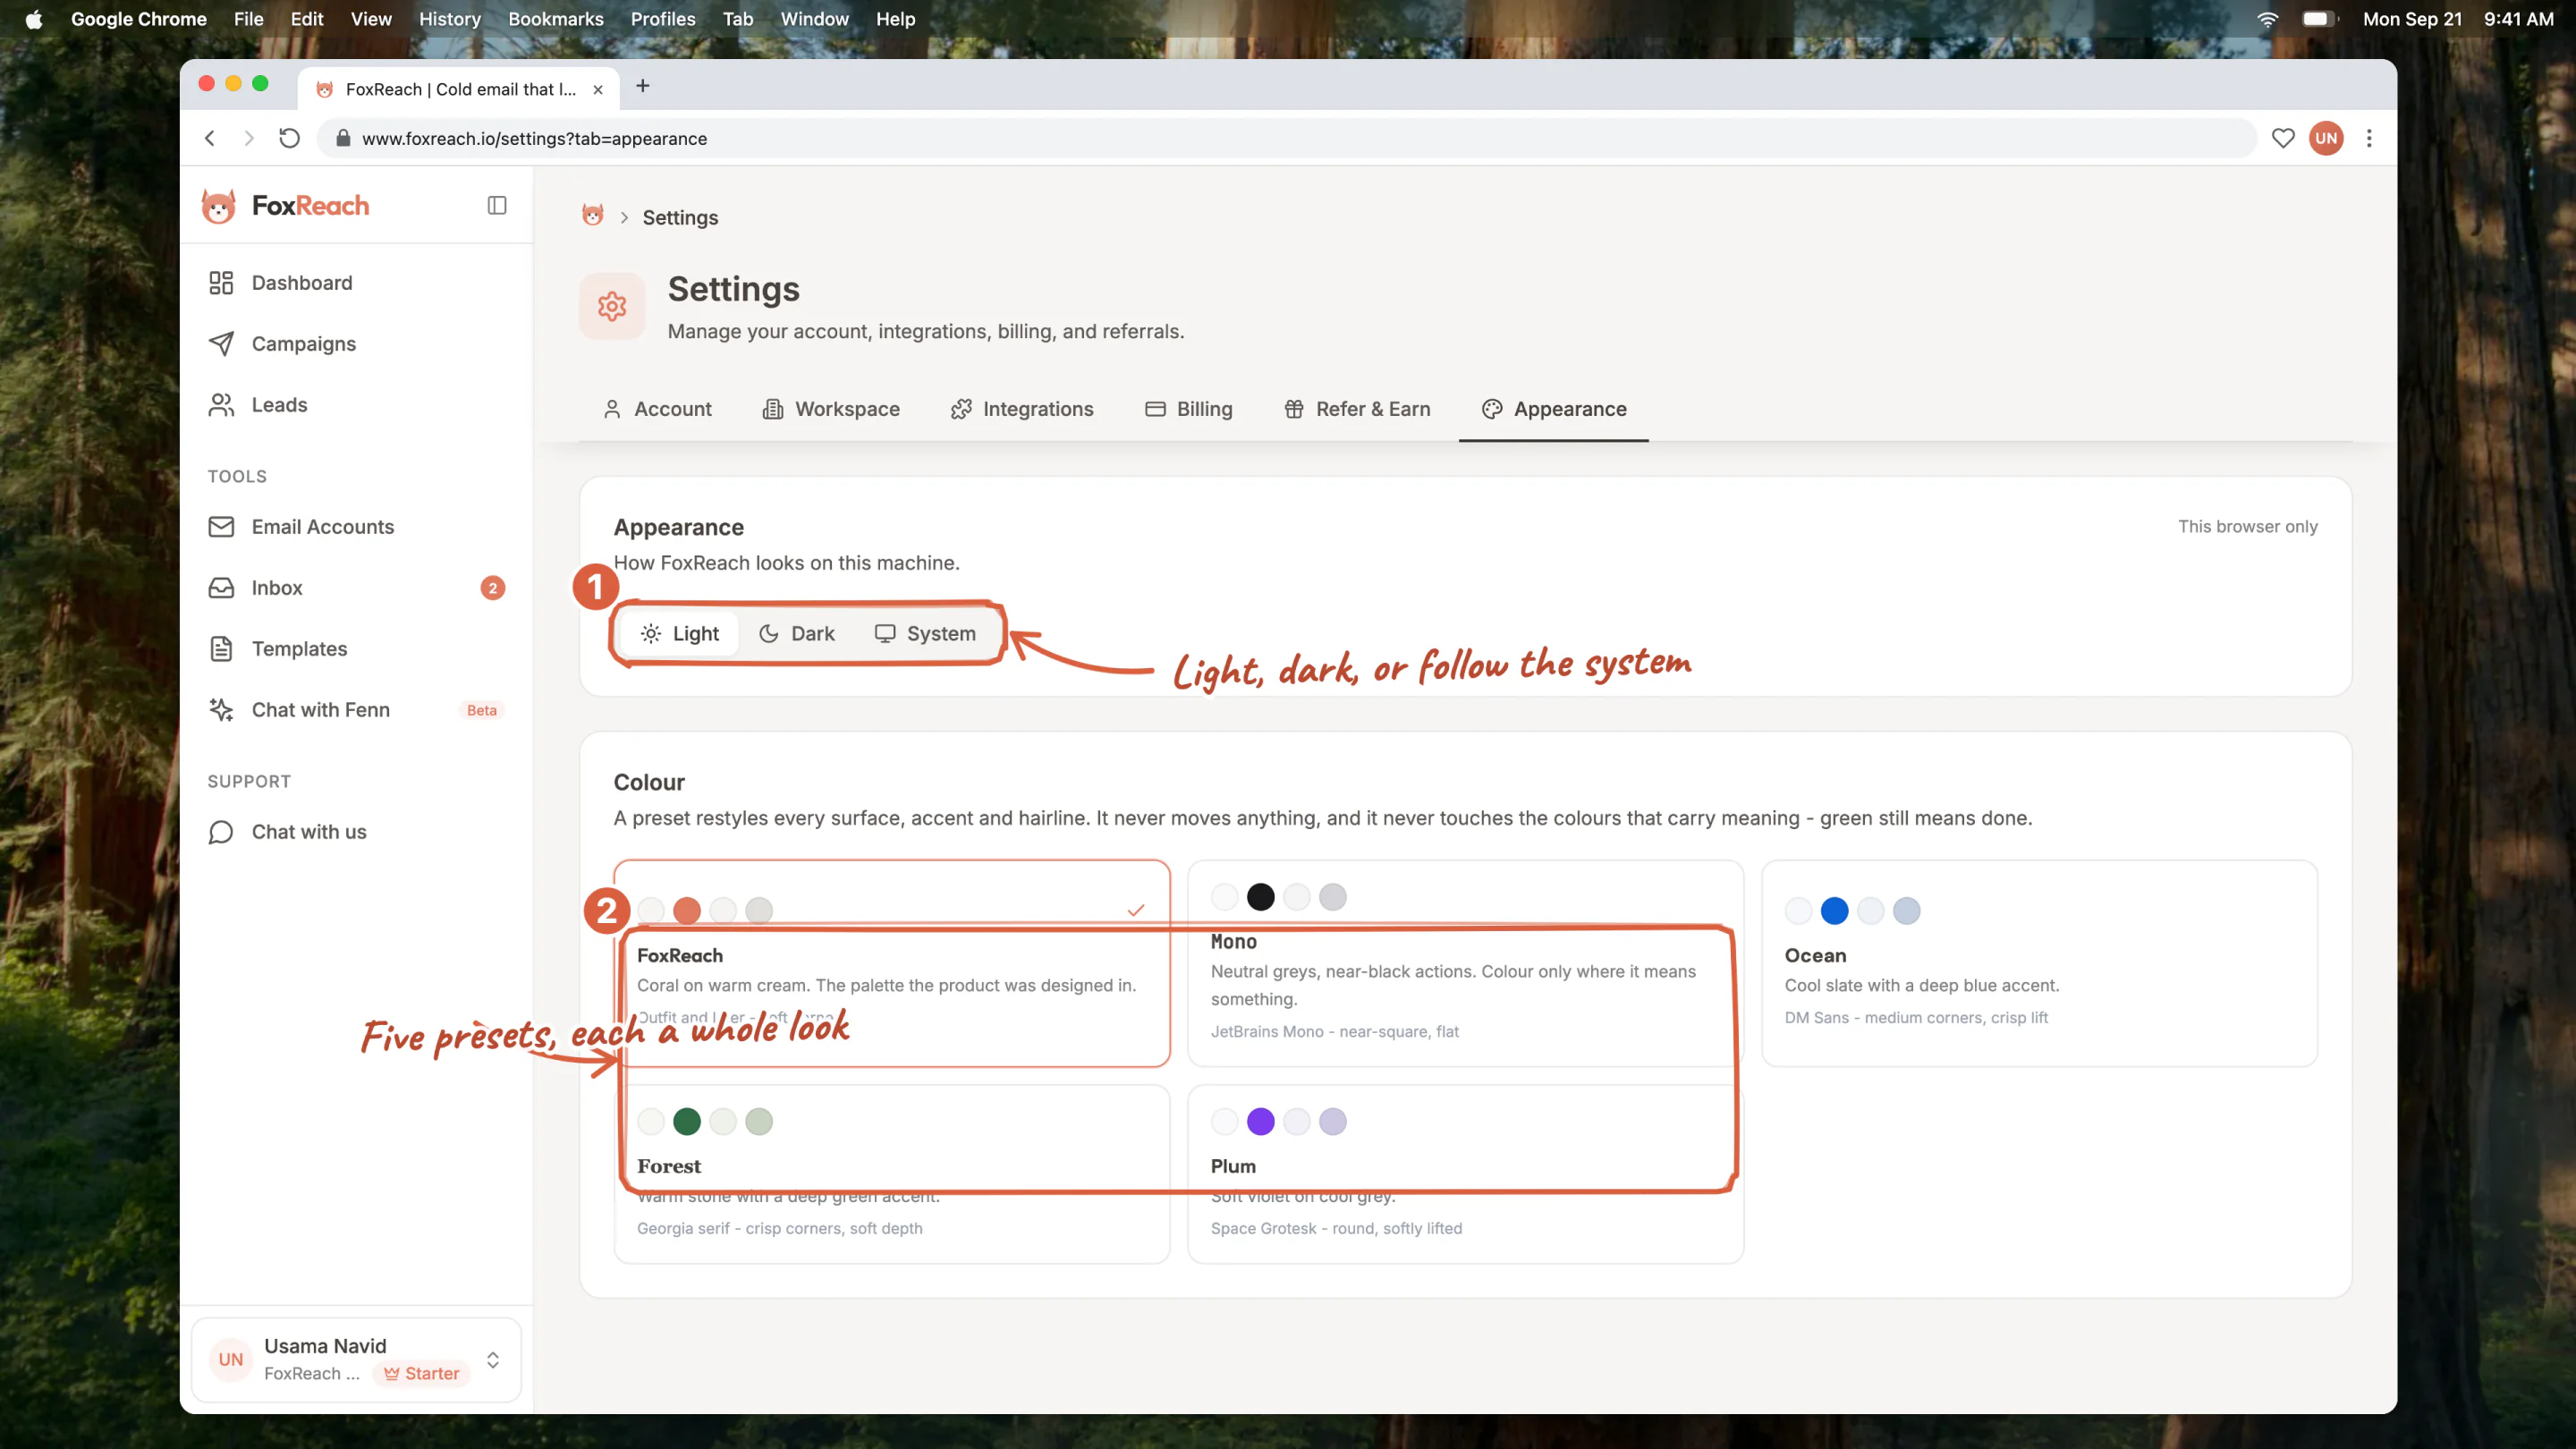This screenshot has width=2576, height=1449.
Task: Collapse the sidebar panel toggle icon
Action: (497, 205)
